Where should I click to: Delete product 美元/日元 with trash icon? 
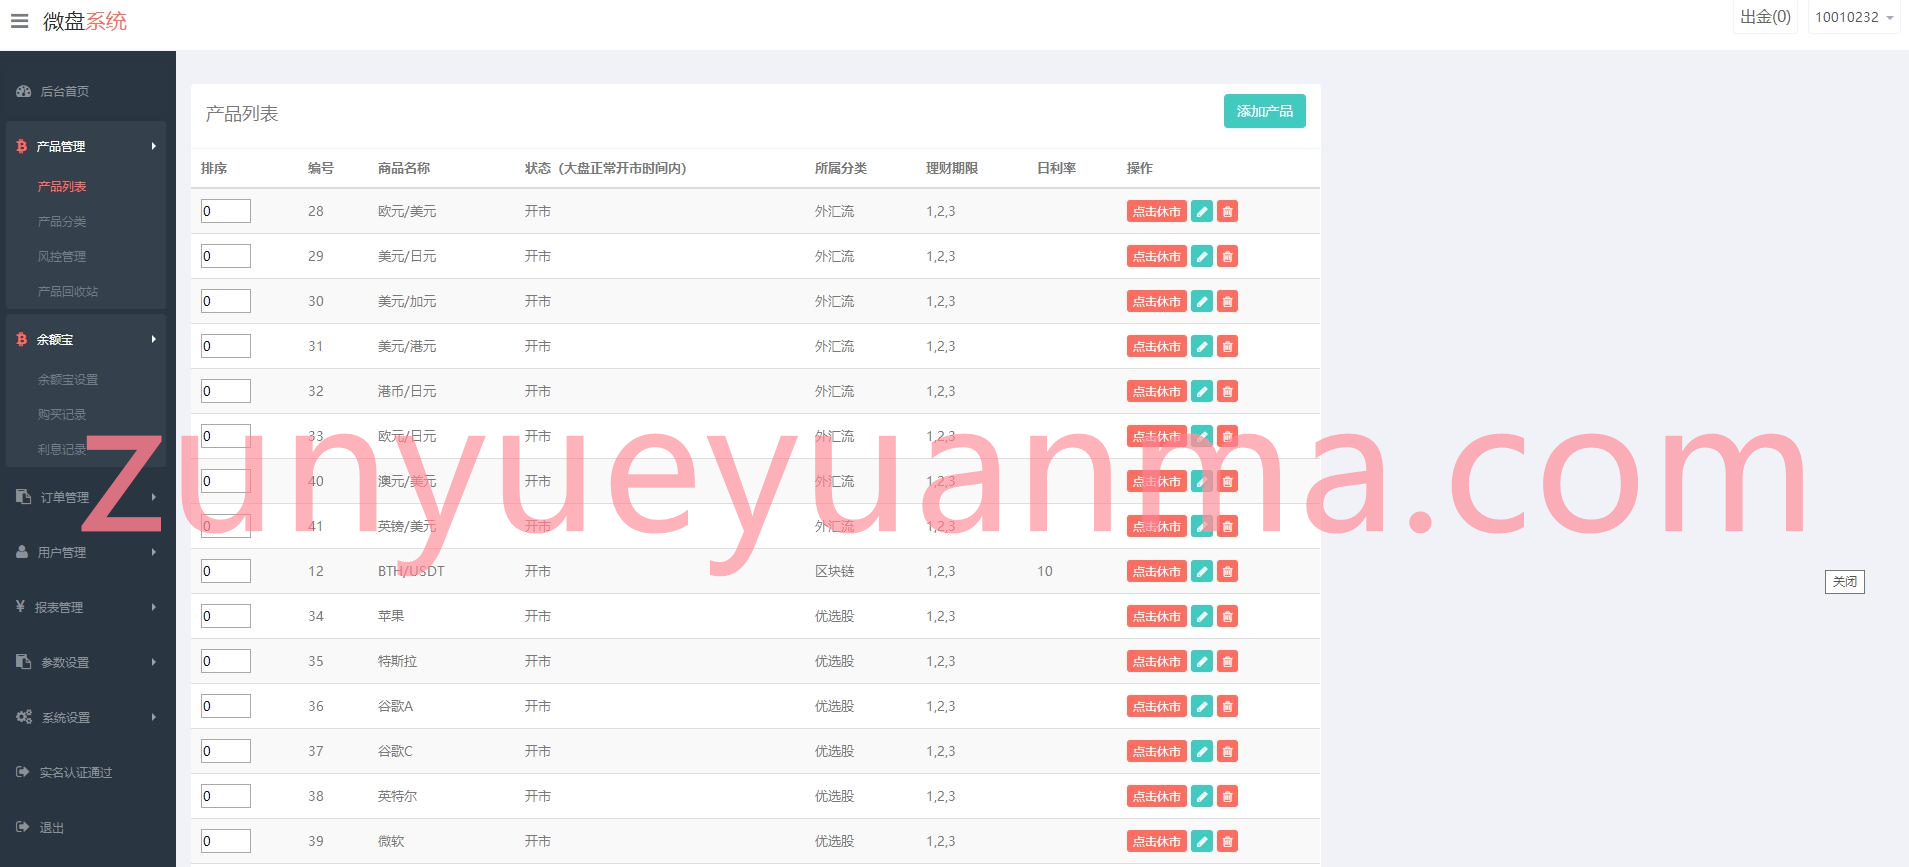coord(1227,256)
